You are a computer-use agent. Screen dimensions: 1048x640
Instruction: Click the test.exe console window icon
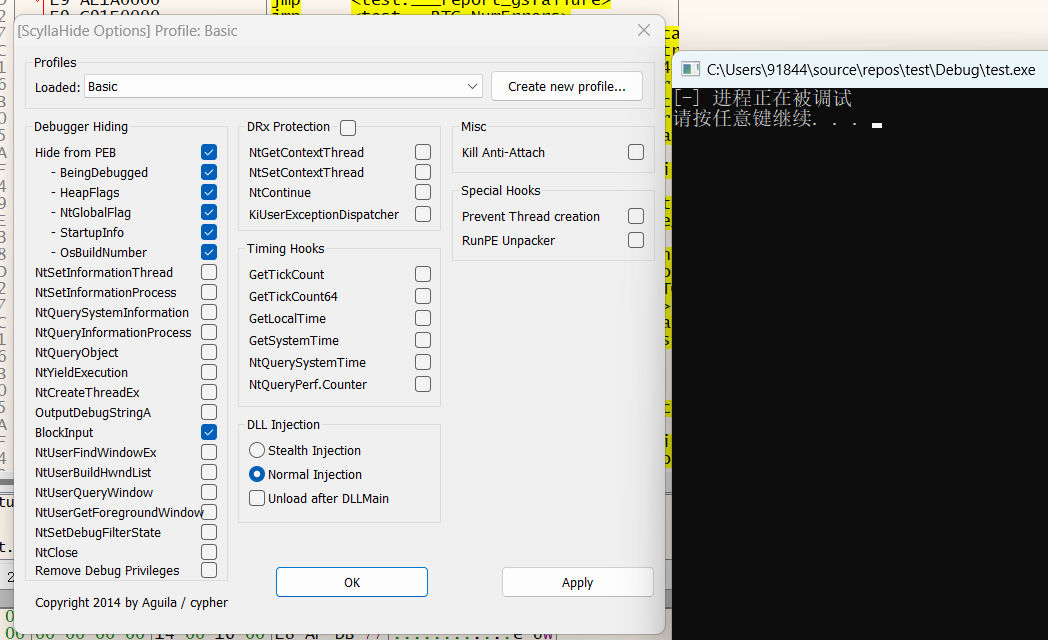[x=690, y=69]
